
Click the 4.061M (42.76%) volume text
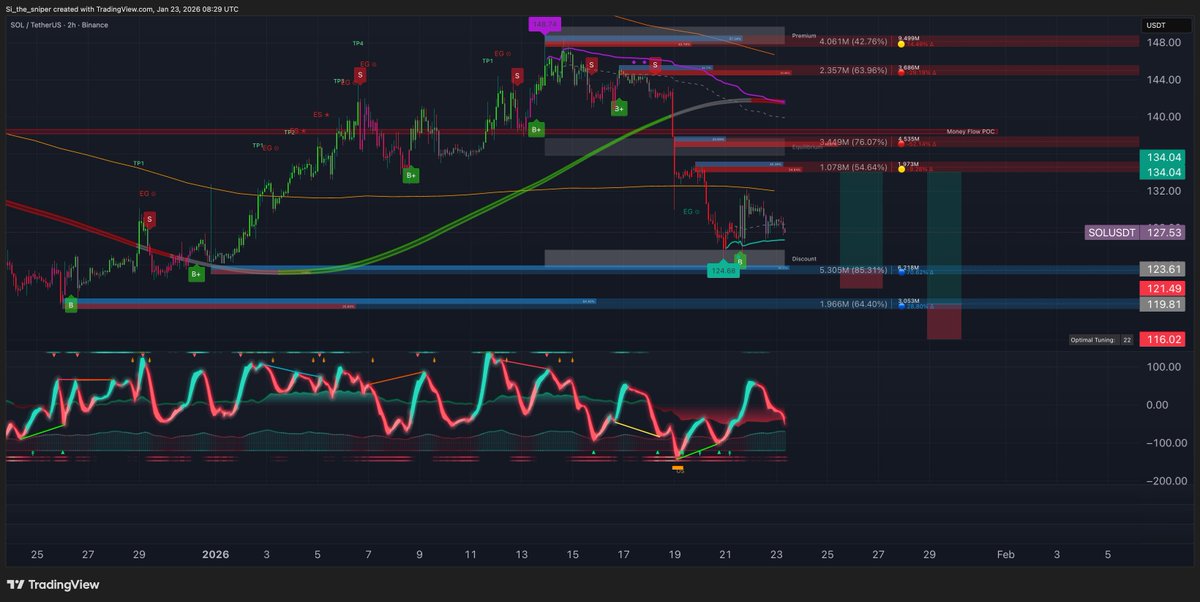tap(853, 41)
